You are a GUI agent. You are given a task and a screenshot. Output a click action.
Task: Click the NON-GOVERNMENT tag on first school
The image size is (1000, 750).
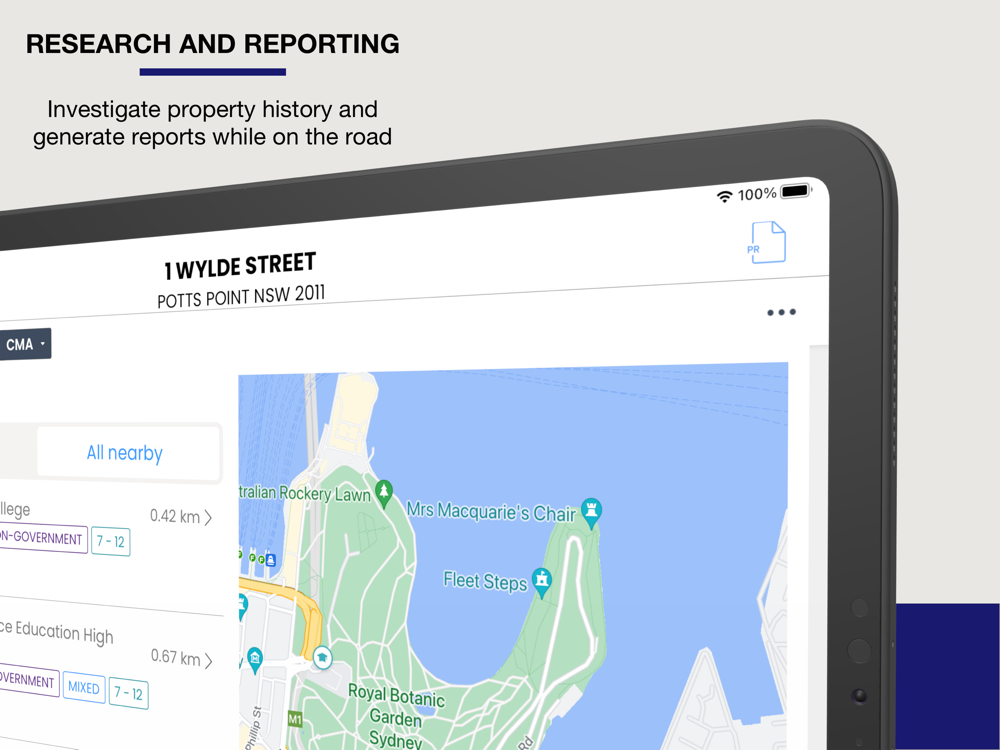click(x=42, y=538)
